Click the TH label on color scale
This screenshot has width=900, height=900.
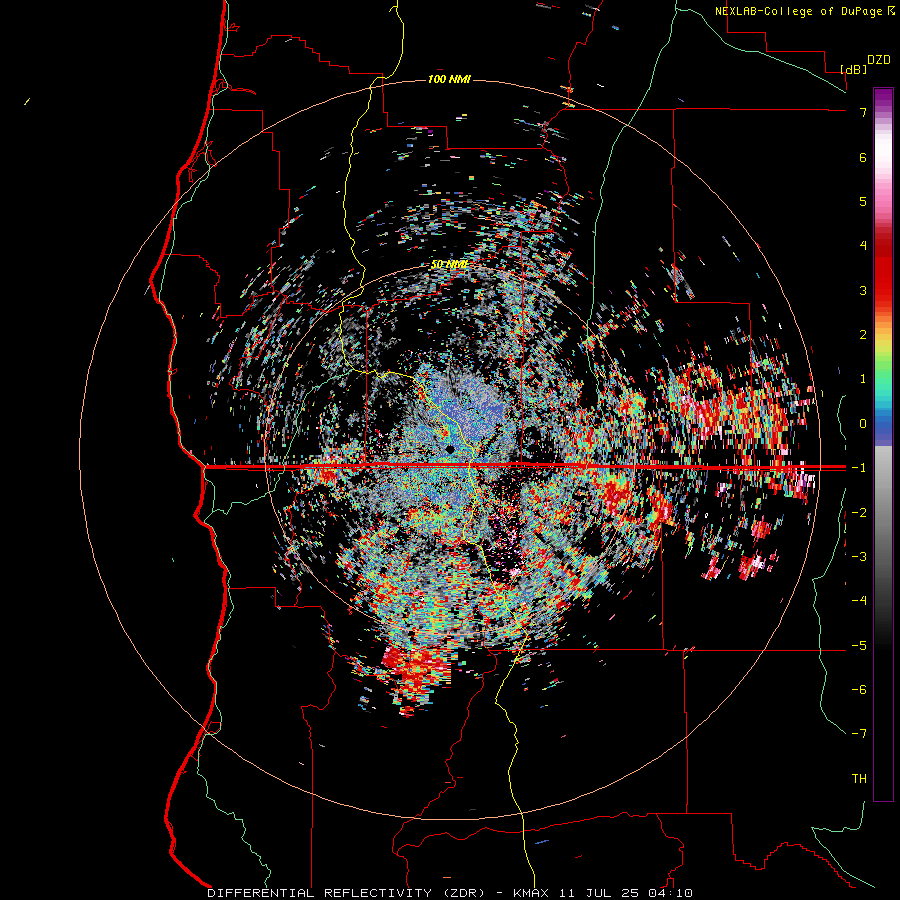859,779
